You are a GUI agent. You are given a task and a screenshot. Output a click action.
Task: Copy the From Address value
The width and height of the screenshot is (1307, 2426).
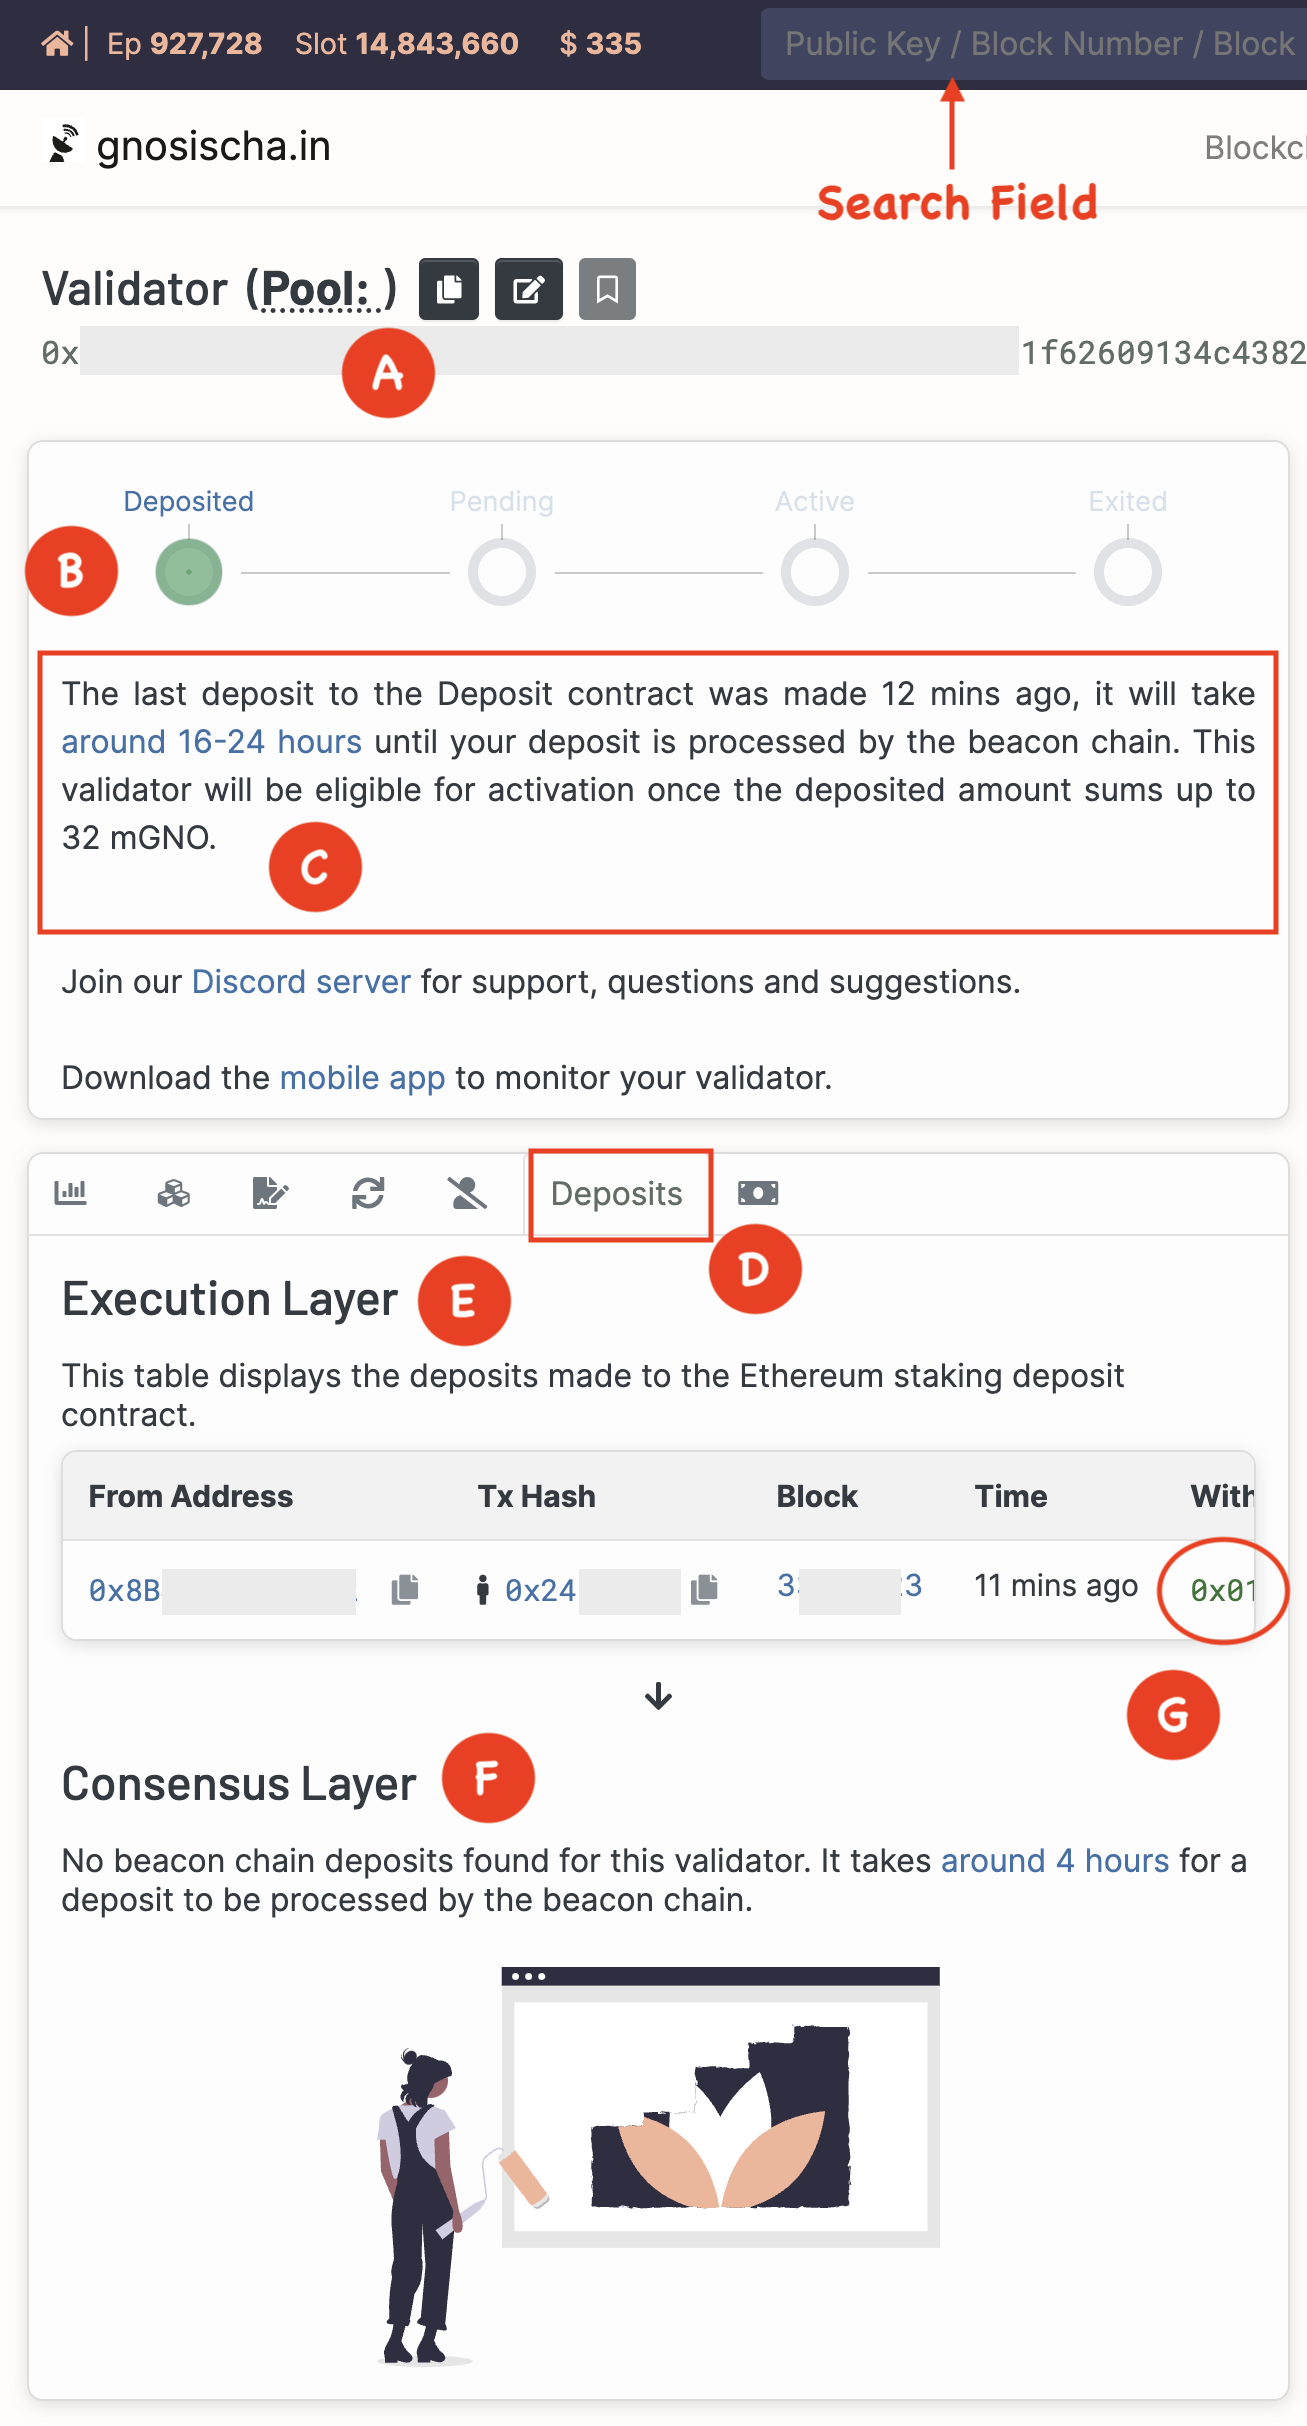click(405, 1589)
